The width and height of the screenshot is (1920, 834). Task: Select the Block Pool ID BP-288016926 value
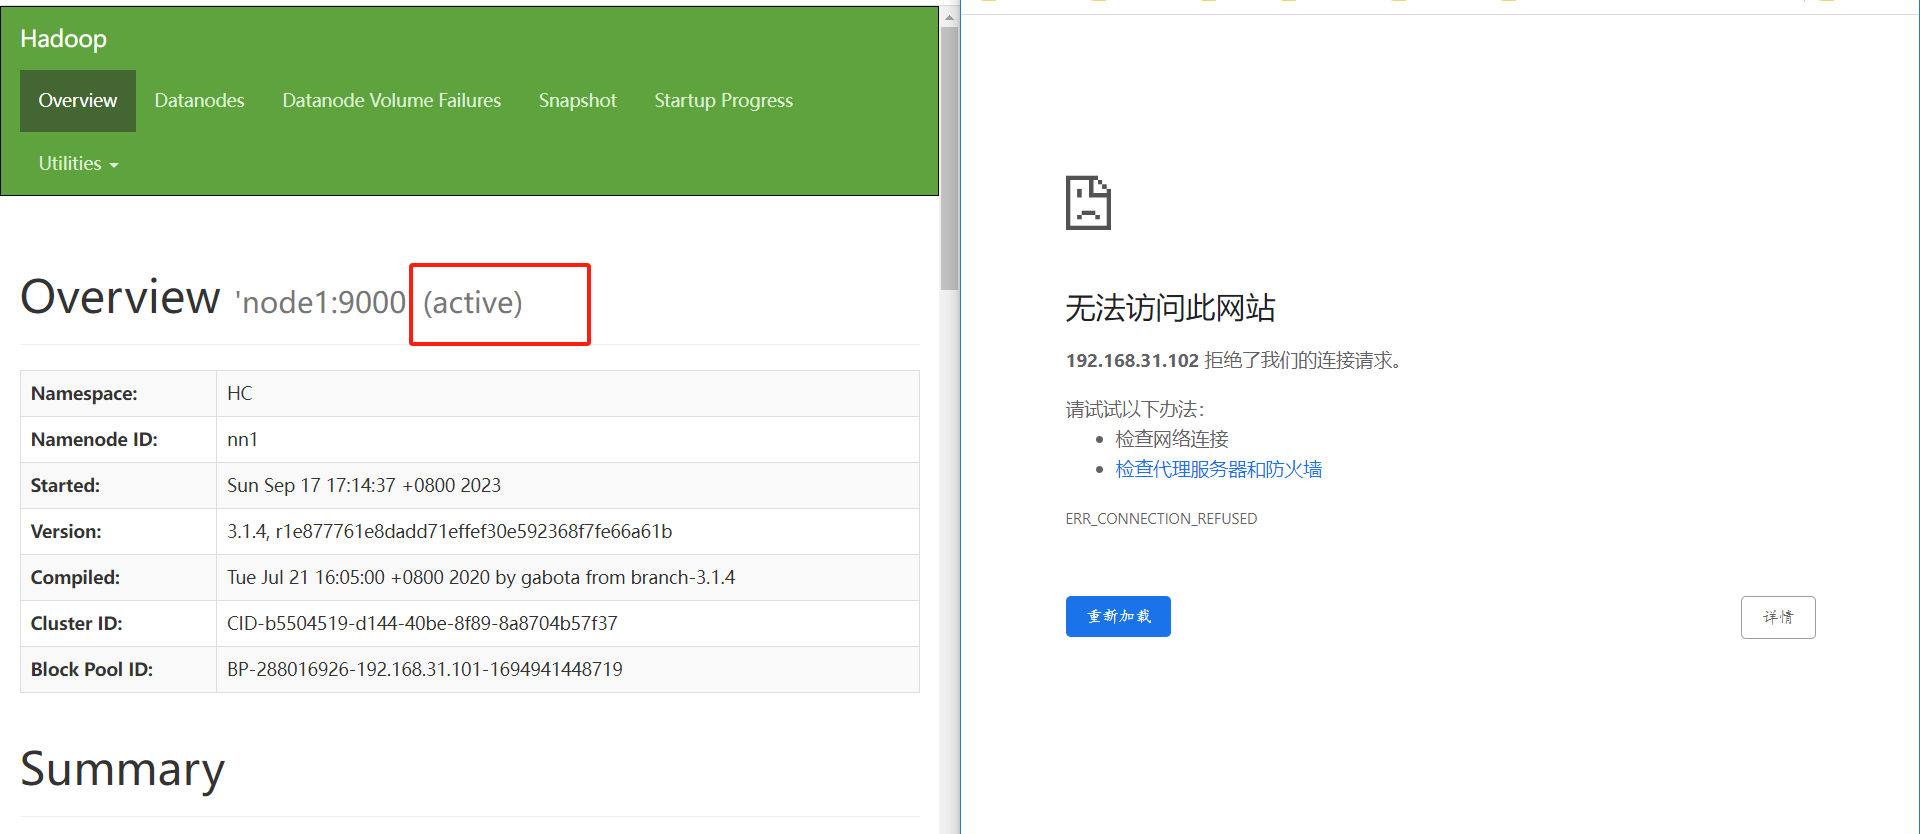(425, 669)
